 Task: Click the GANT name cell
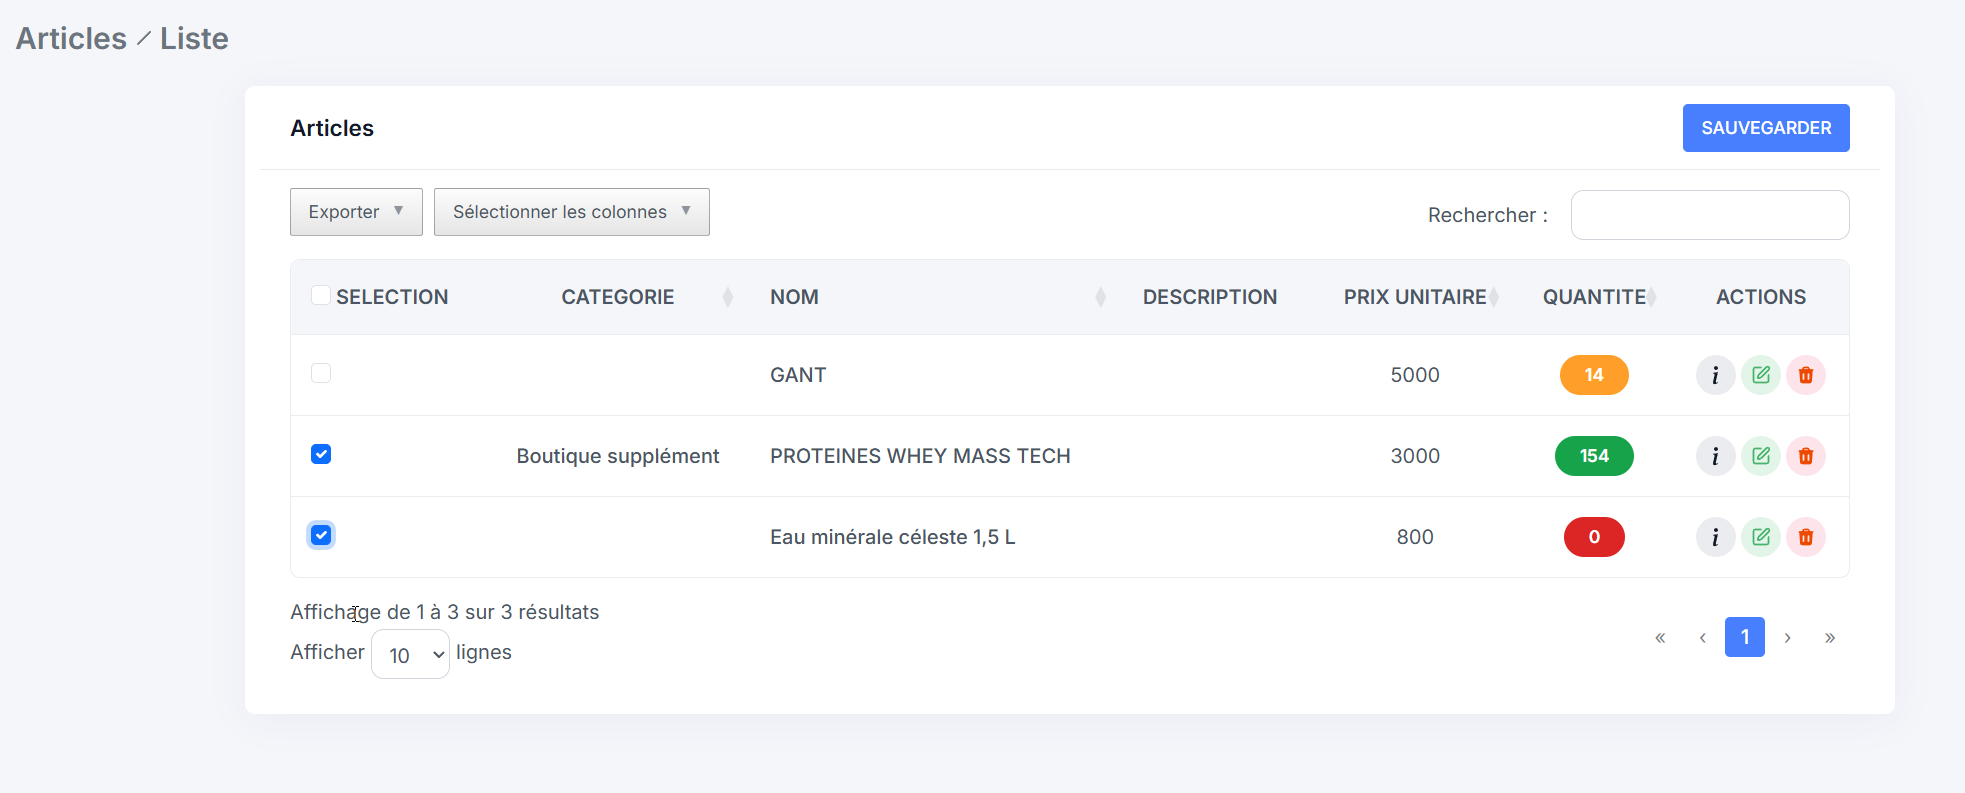click(x=798, y=375)
